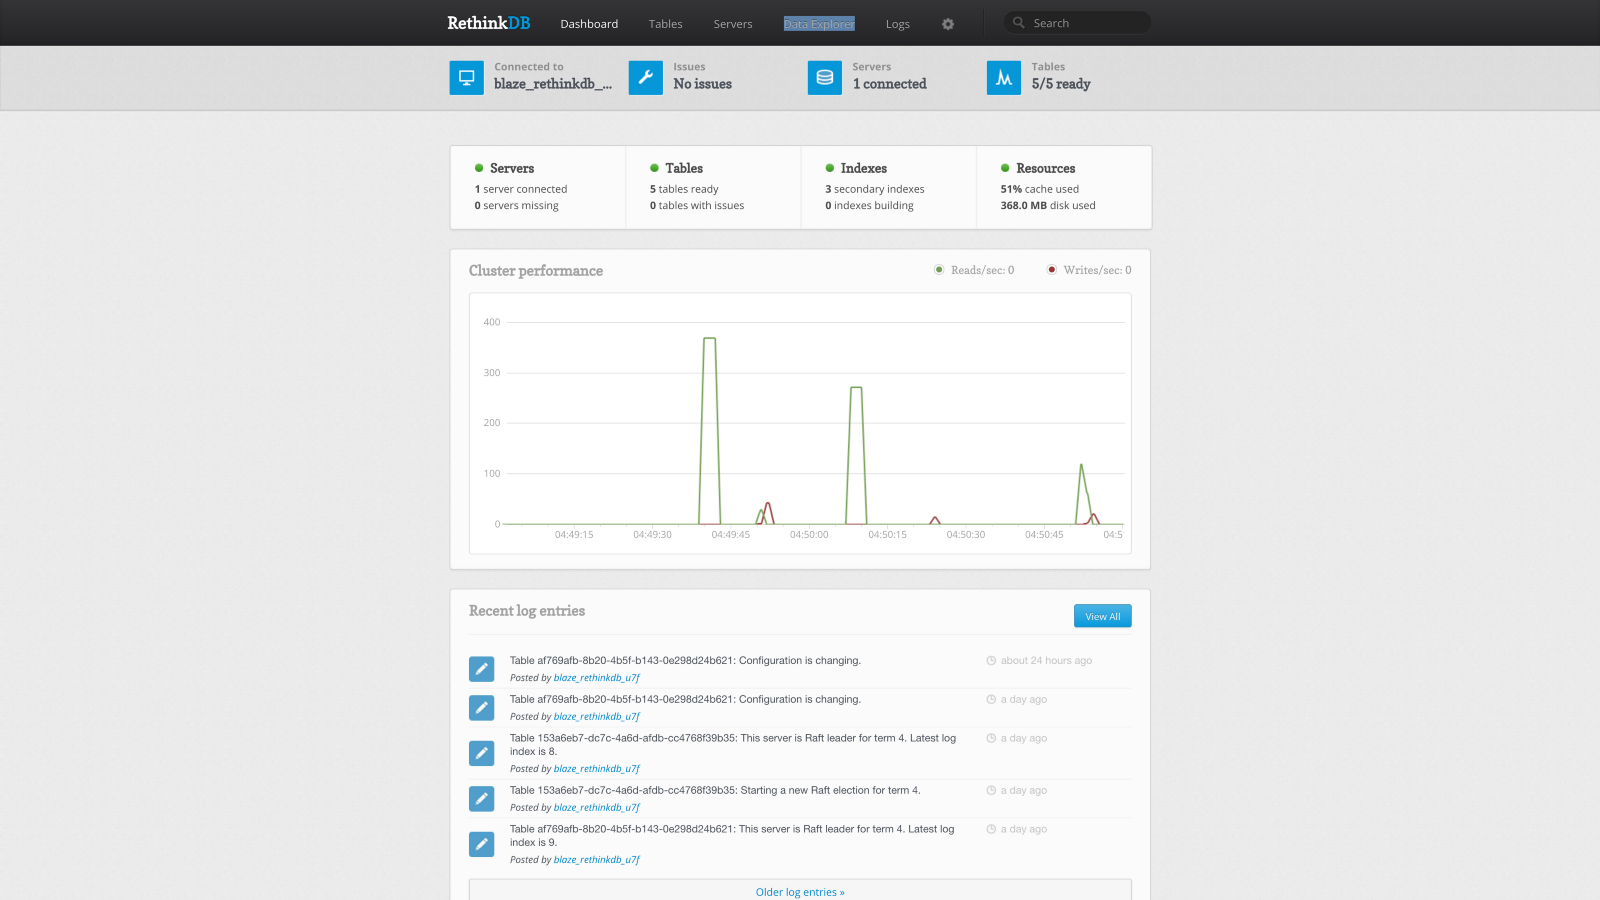Viewport: 1600px width, 900px height.
Task: Click the Connected to monitor icon
Action: tap(466, 78)
